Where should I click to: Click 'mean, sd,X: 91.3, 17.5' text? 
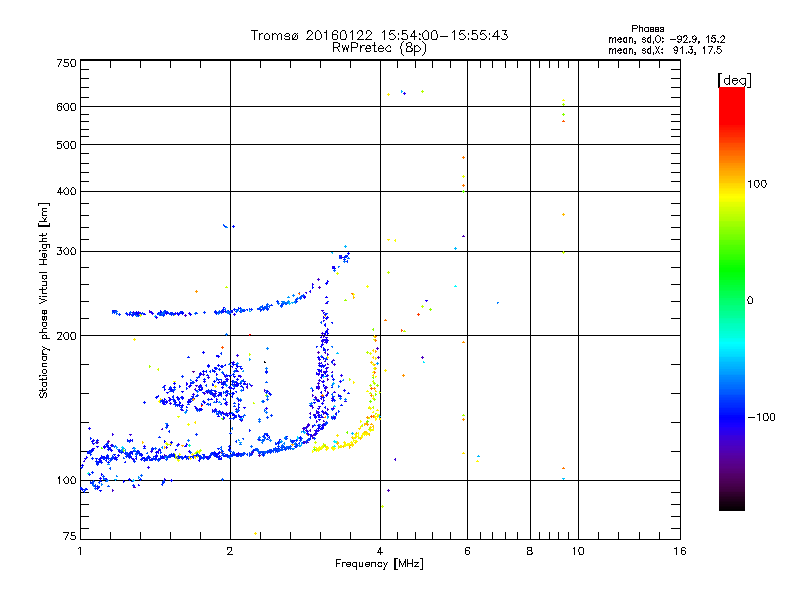(665, 50)
